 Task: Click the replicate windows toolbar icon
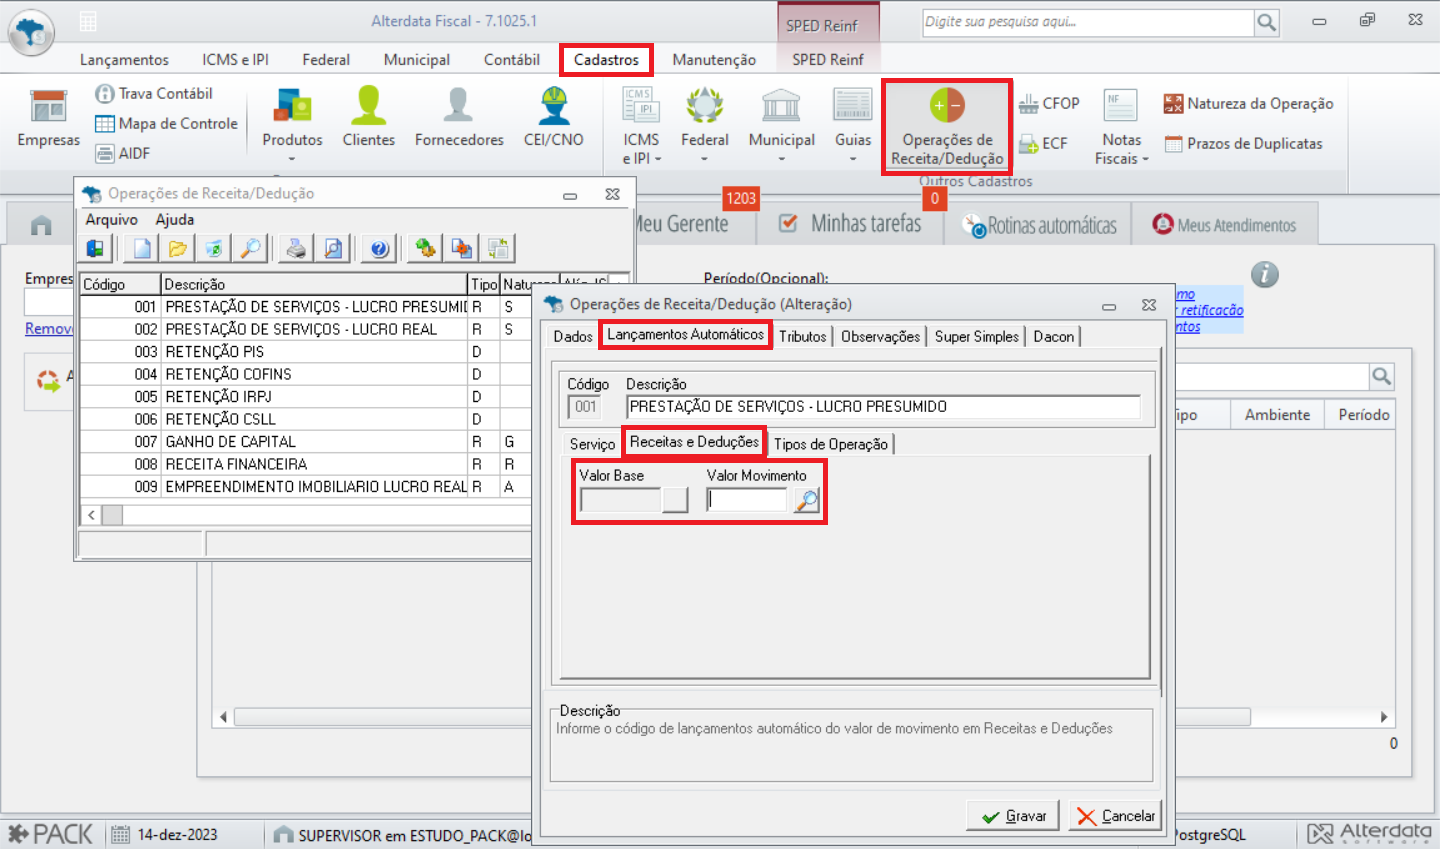(x=498, y=248)
